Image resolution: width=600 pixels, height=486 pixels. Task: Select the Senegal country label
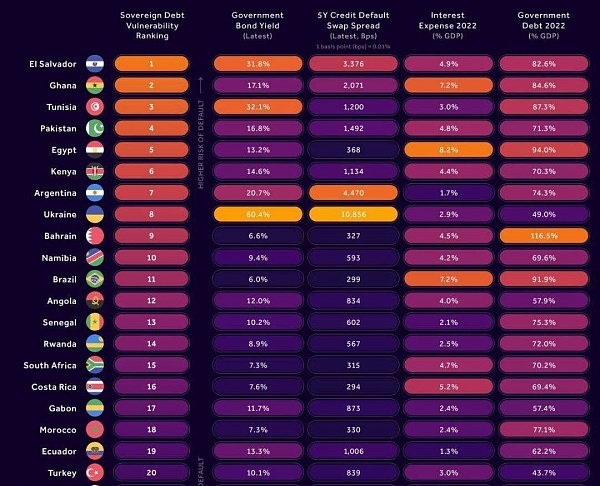click(x=59, y=322)
